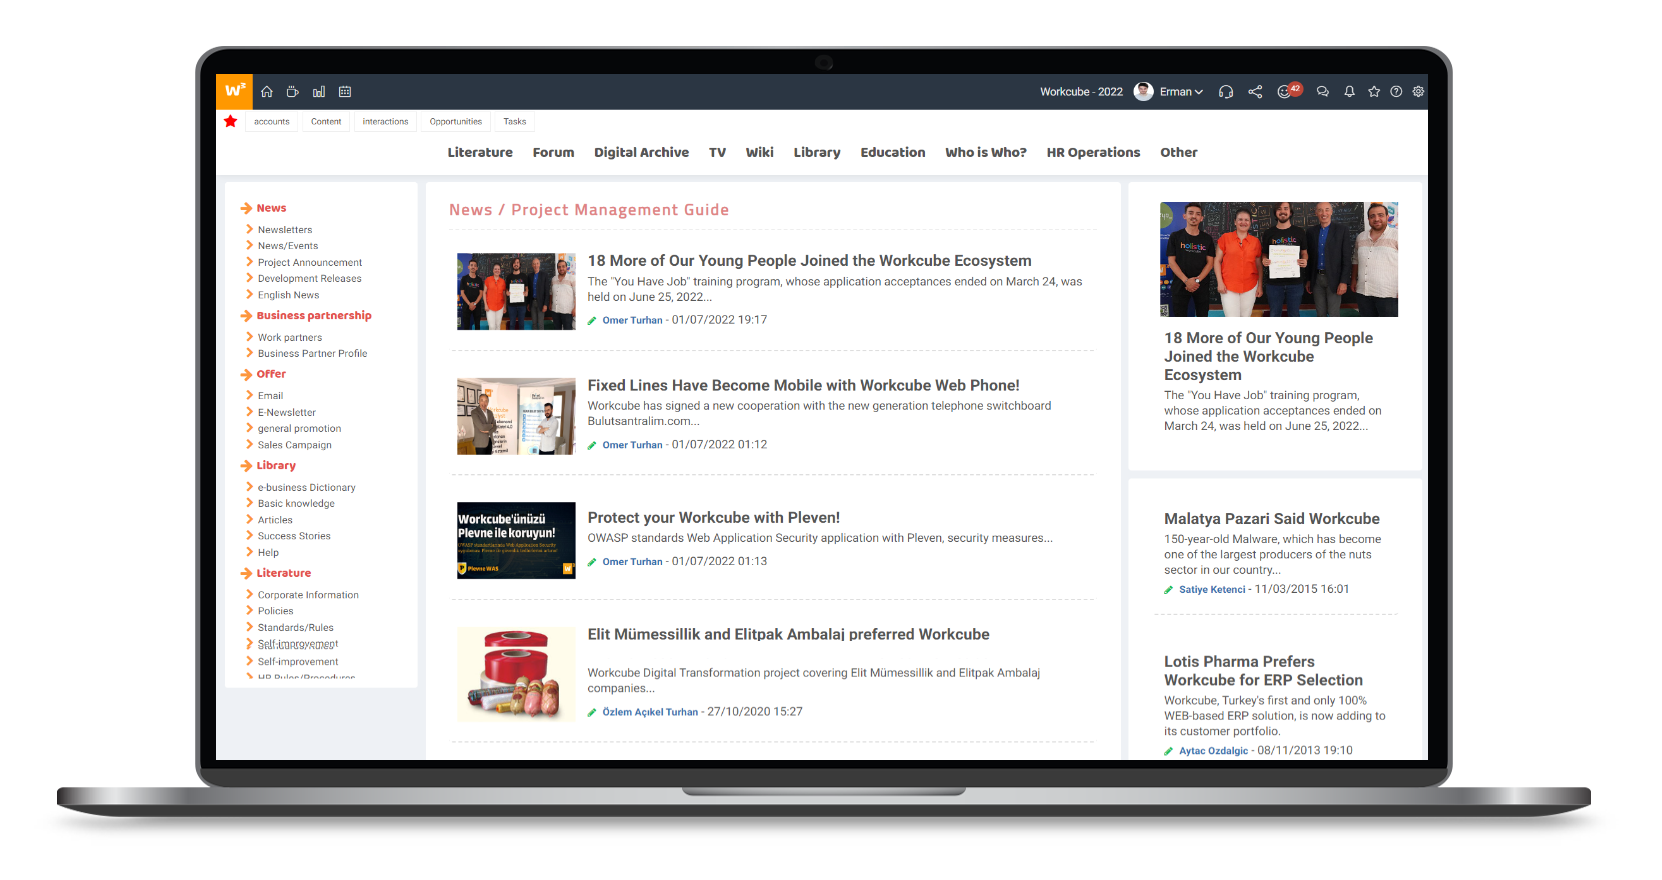Open the settings gear icon
1662x880 pixels.
(1418, 92)
